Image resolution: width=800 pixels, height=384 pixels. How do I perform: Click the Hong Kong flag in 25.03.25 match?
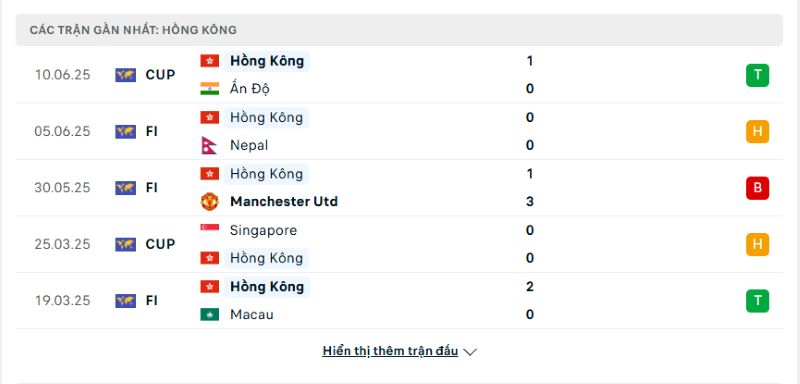point(209,258)
